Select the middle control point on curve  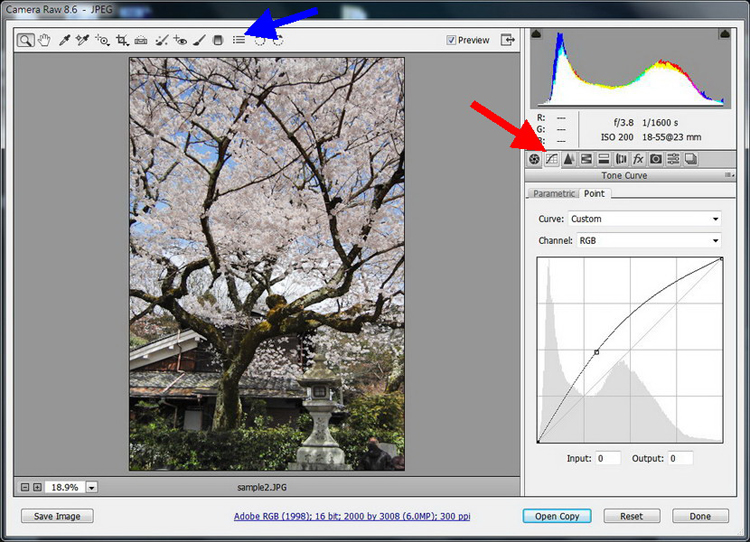[x=596, y=352]
